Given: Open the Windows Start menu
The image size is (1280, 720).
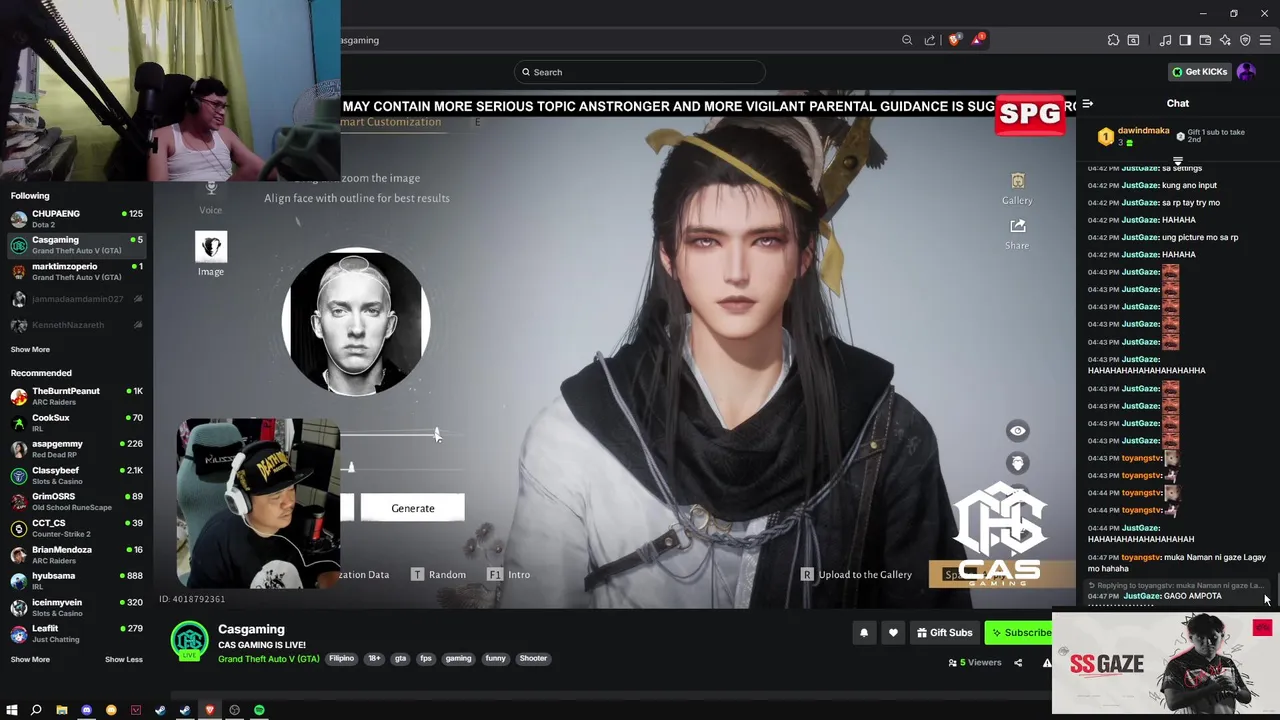Looking at the screenshot, I should (x=12, y=710).
